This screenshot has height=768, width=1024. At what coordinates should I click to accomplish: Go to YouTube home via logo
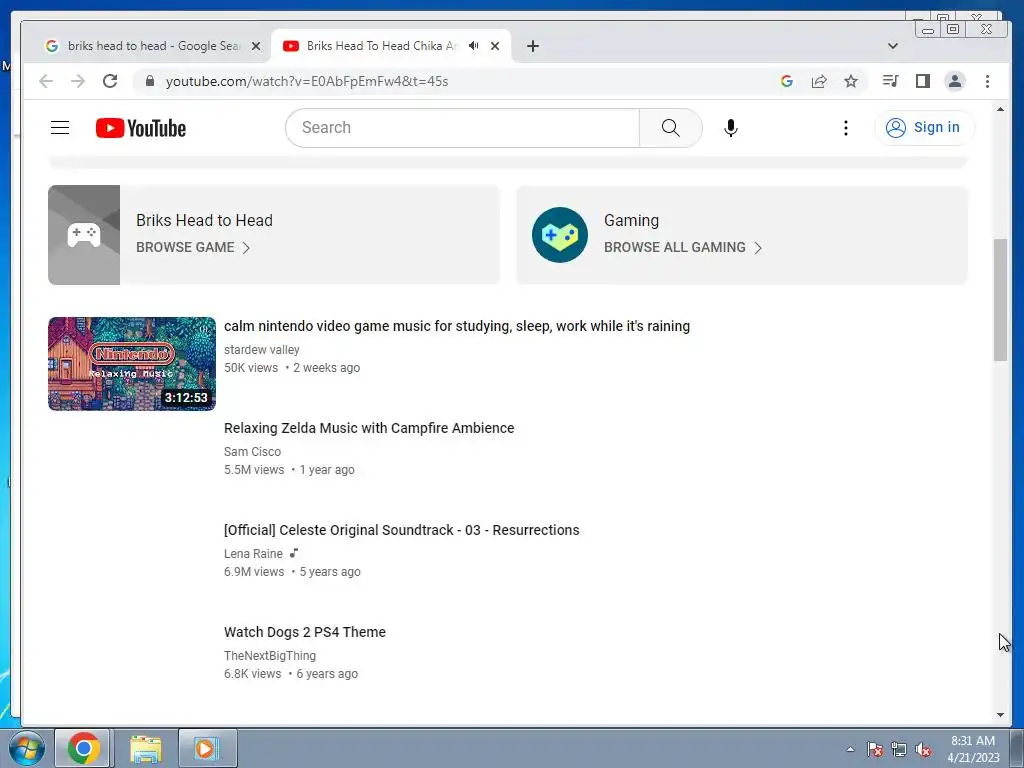pos(140,128)
